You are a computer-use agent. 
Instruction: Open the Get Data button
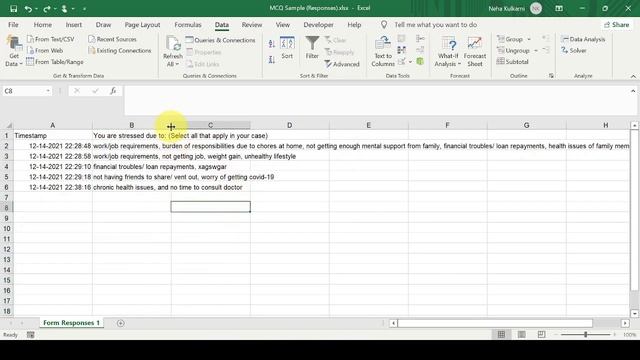13,51
